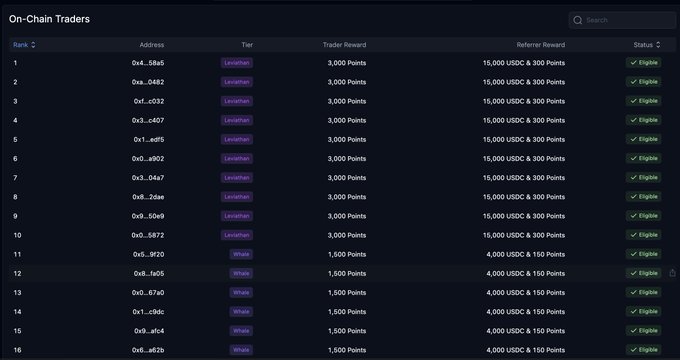Click Eligible status badge in rank 4 row
The width and height of the screenshot is (680, 360).
click(644, 120)
